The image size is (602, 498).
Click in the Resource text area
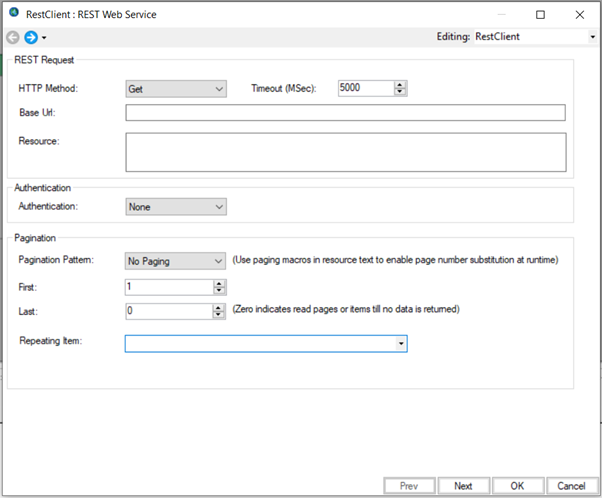pyautogui.click(x=345, y=153)
